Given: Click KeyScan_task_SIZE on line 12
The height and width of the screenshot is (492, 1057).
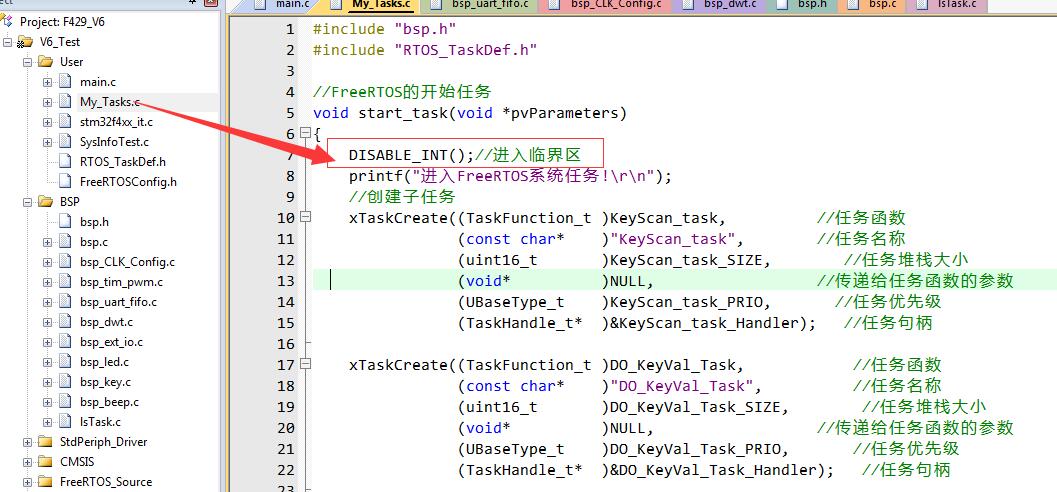Looking at the screenshot, I should point(686,259).
